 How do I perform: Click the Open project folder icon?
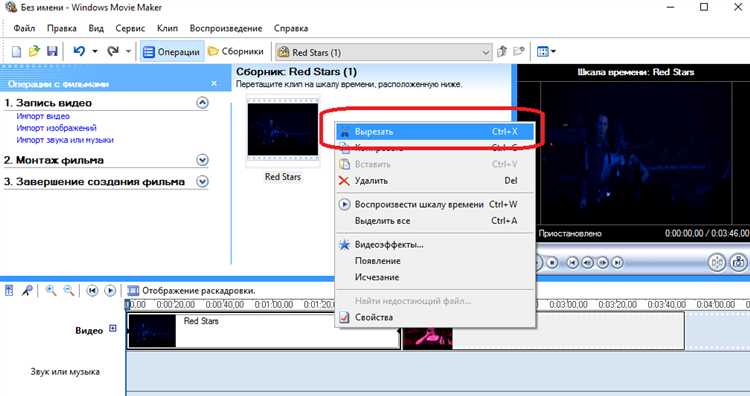coord(34,51)
